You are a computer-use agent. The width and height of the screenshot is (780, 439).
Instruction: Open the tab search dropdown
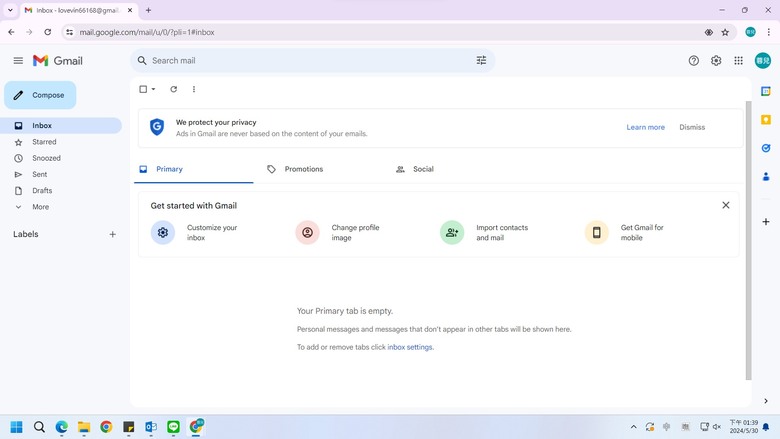10,10
